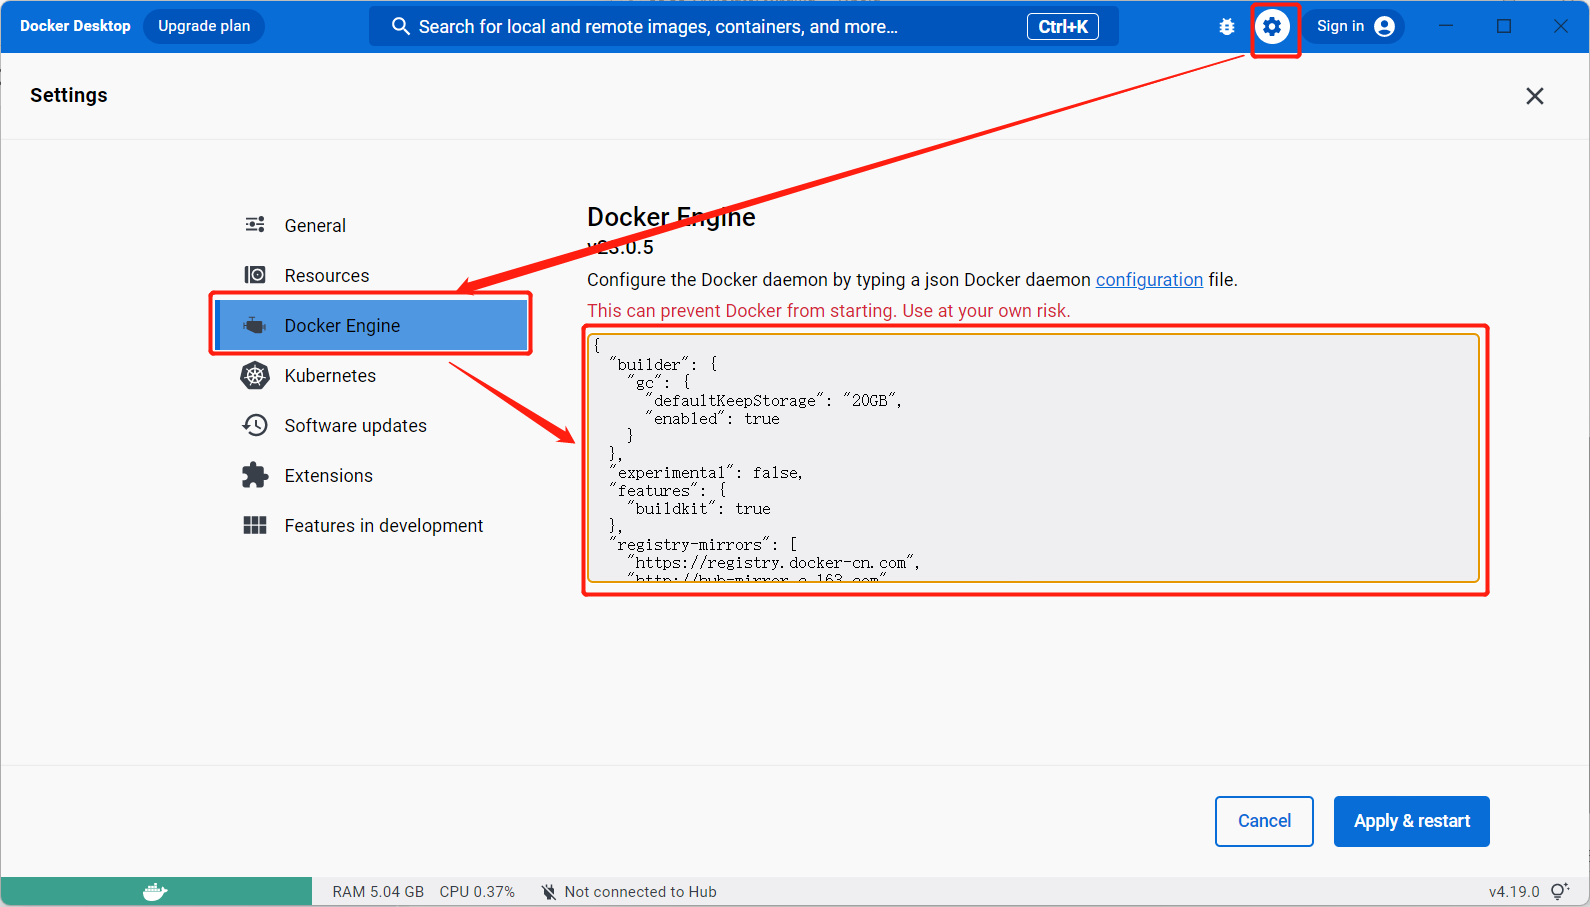Open the troubleshoot bug icon
The image size is (1590, 907).
(x=1227, y=27)
